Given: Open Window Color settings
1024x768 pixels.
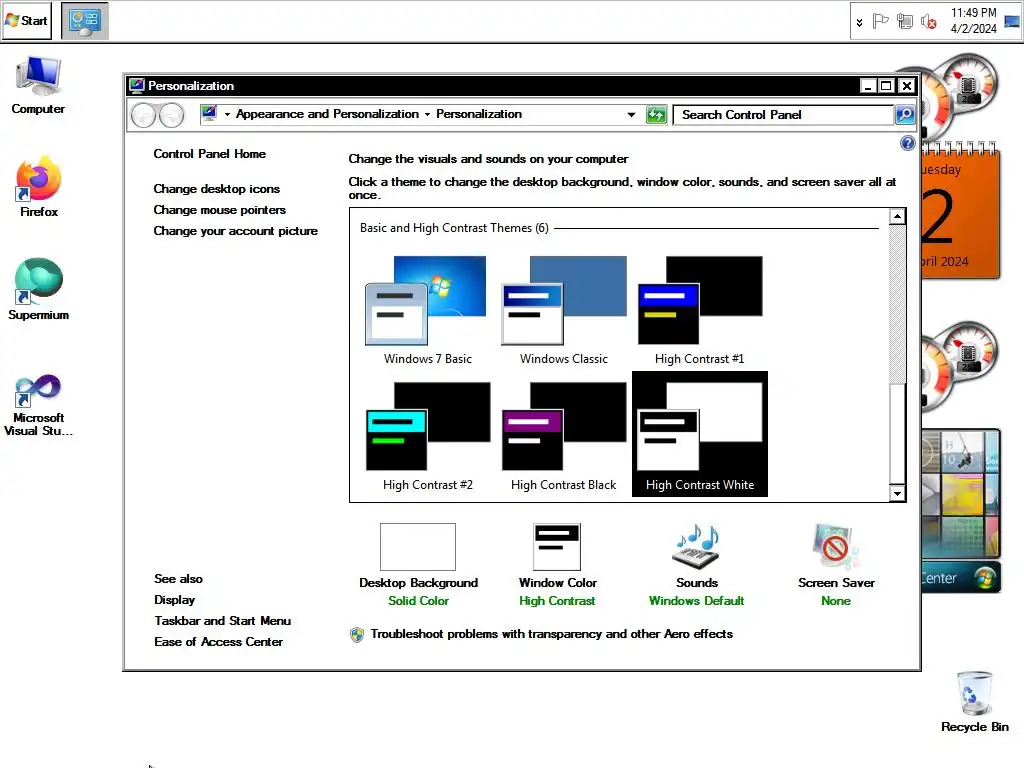Looking at the screenshot, I should 557,566.
